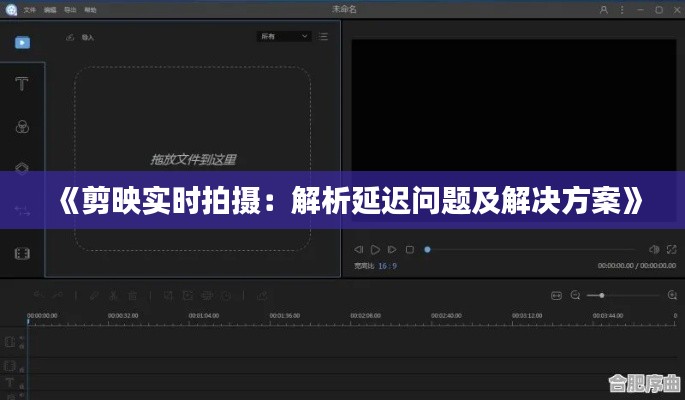Switch media view using the list icon
Image resolution: width=685 pixels, height=400 pixels.
pos(323,37)
